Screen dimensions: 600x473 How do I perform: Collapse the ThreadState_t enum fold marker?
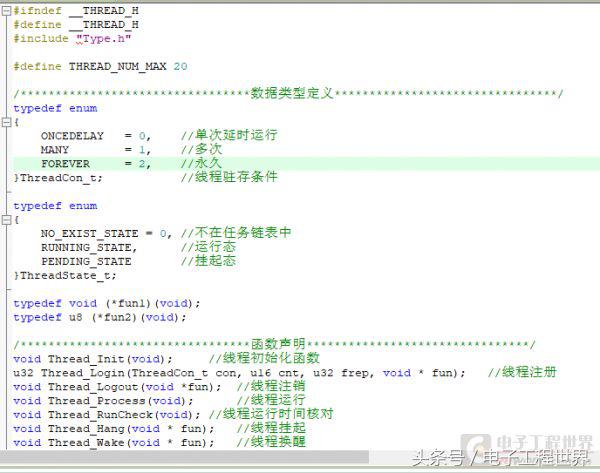click(x=6, y=220)
